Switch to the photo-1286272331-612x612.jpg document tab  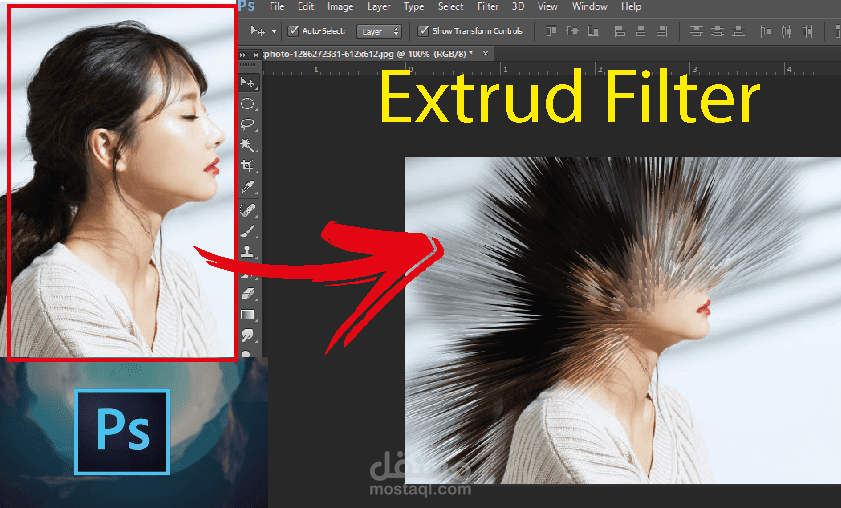(x=367, y=54)
